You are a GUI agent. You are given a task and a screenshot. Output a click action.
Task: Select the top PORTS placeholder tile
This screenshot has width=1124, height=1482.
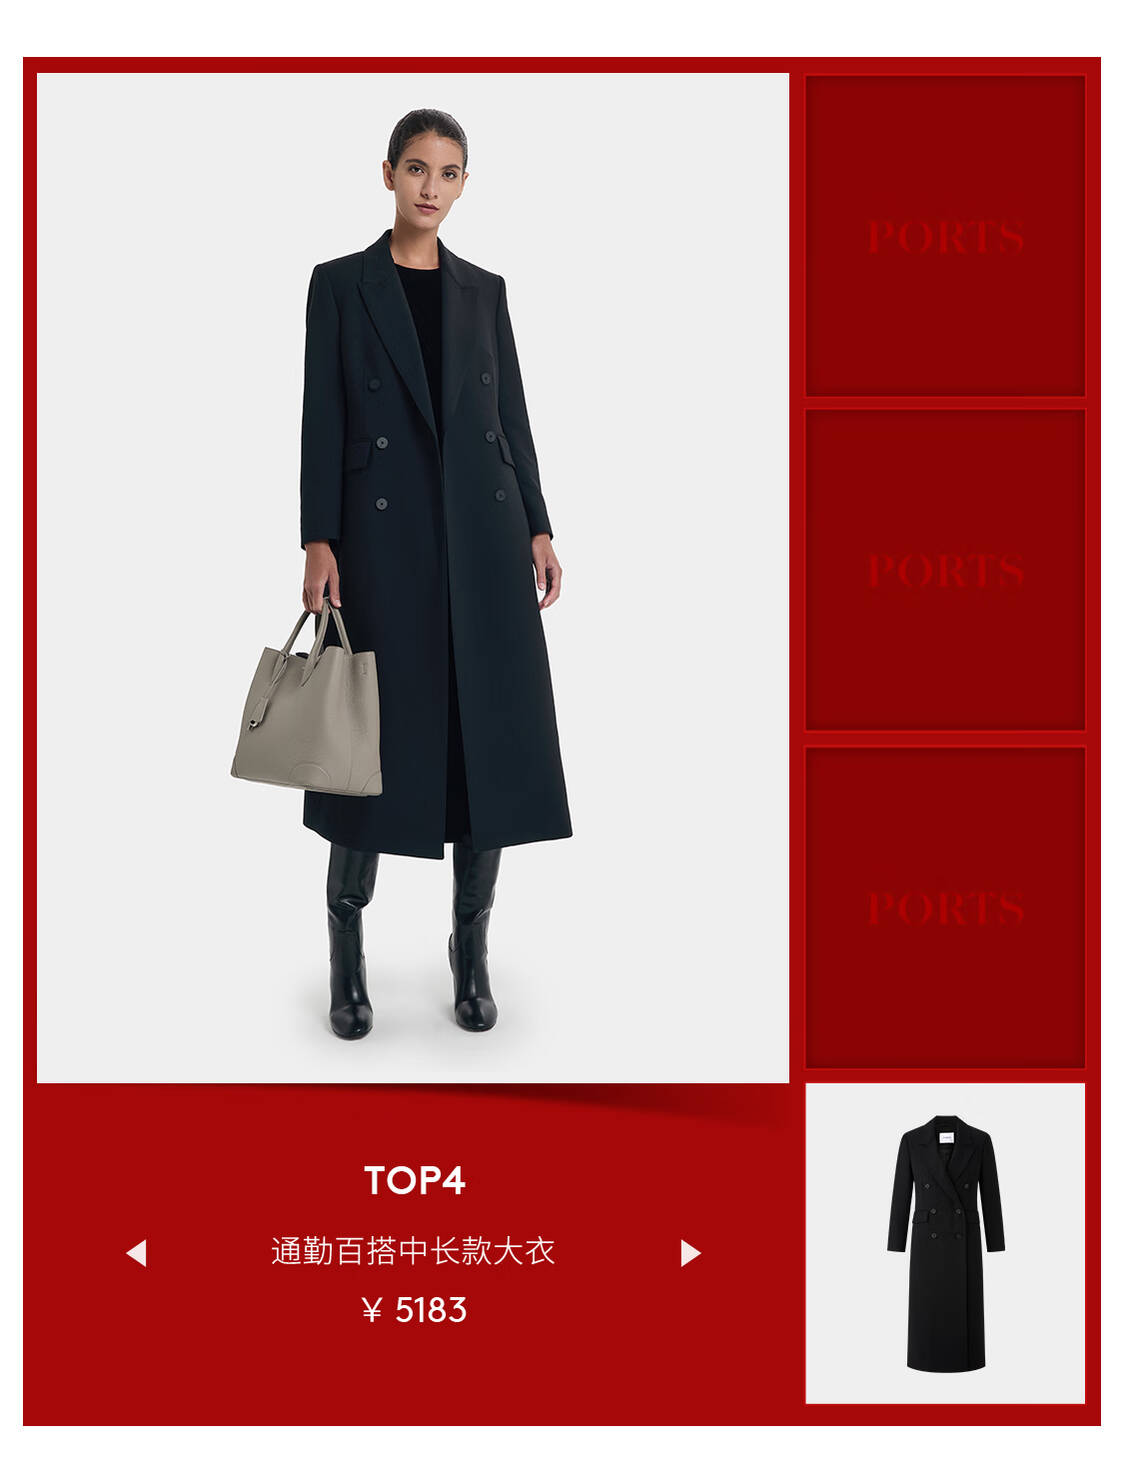[x=945, y=236]
